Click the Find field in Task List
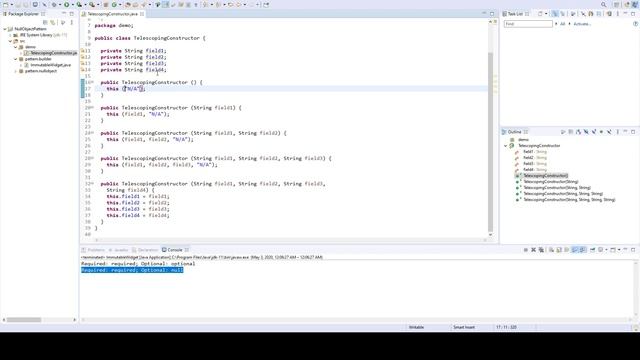The image size is (640, 360). (528, 24)
